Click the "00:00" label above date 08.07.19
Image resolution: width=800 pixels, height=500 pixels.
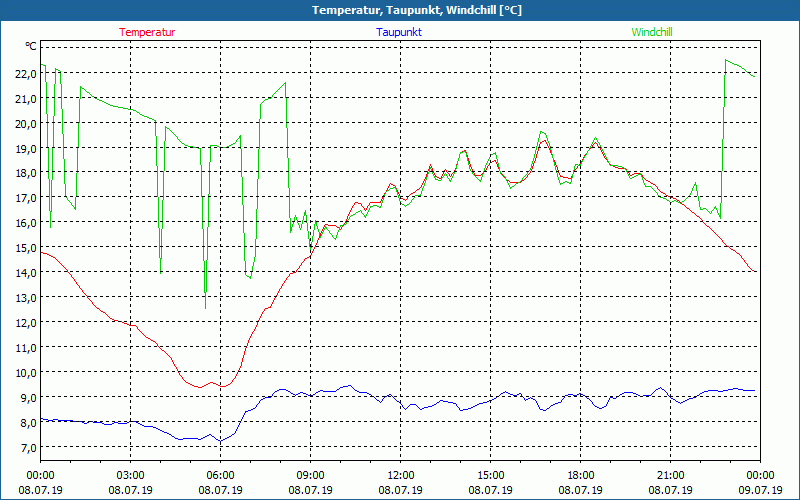40,476
